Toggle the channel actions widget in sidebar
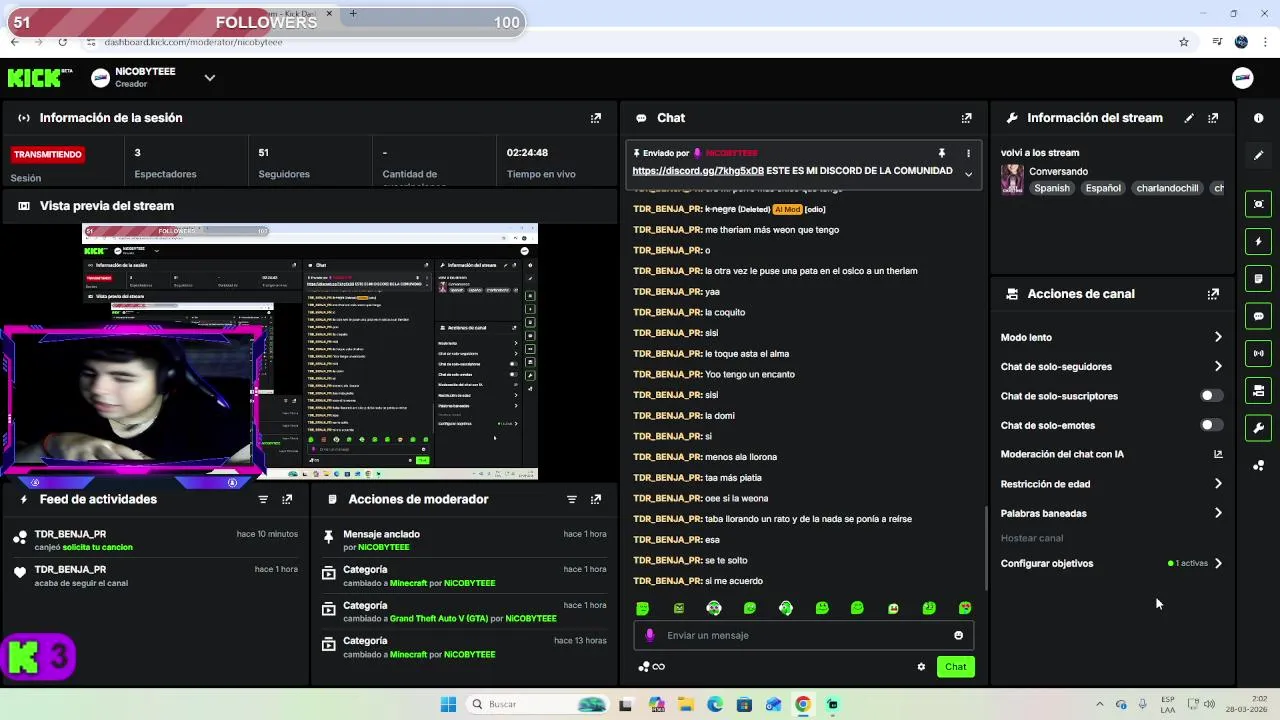 pyautogui.click(x=1258, y=390)
